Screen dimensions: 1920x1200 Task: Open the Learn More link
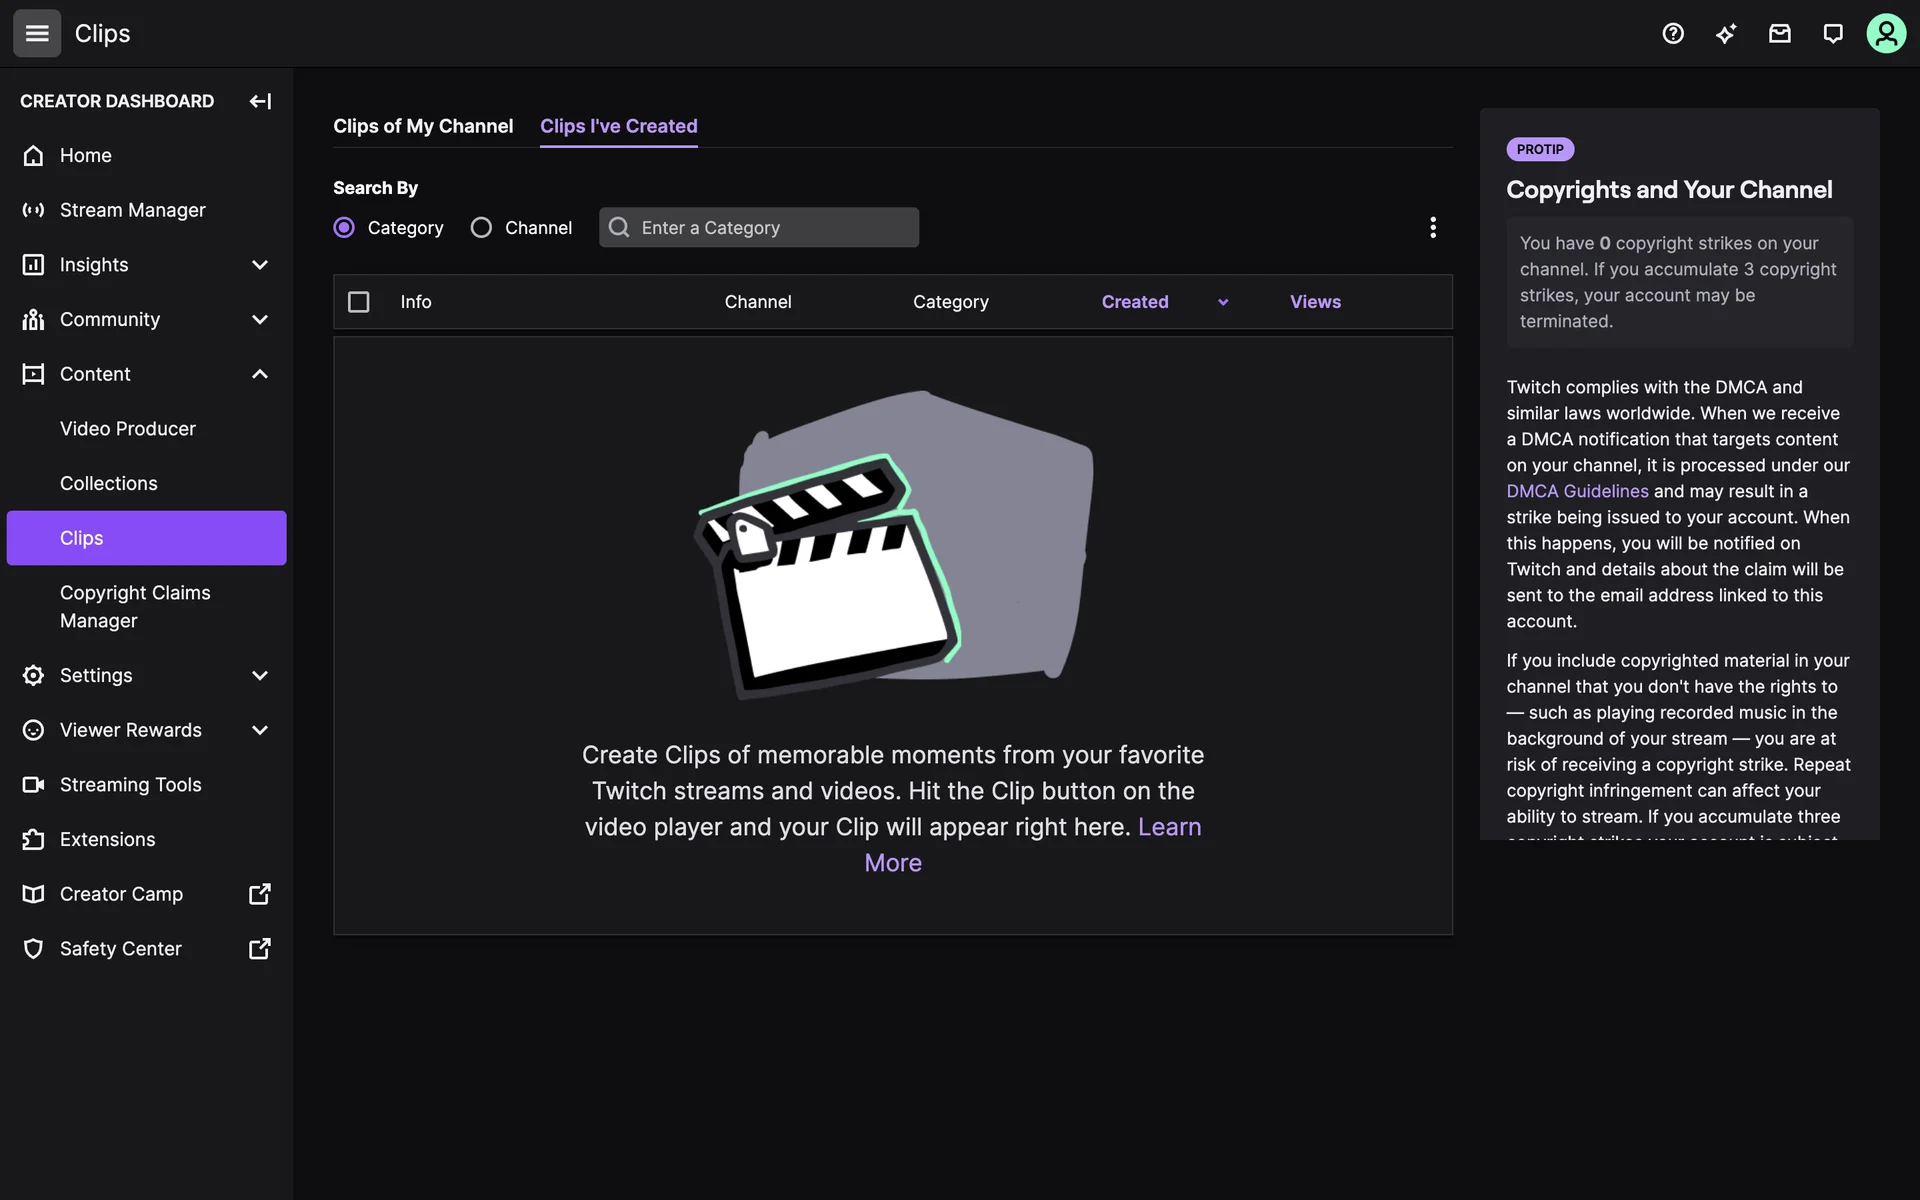(1168, 827)
